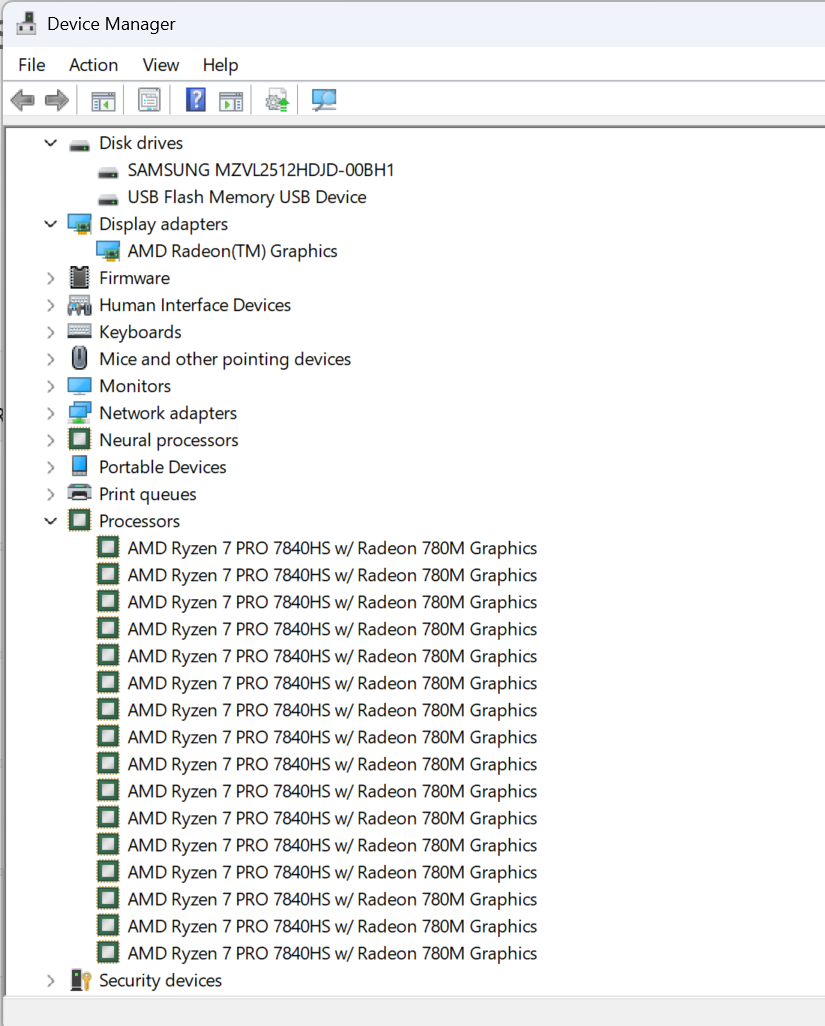Screen dimensions: 825x1026
Task: Click the Back arrow toolbar icon
Action: tap(23, 100)
